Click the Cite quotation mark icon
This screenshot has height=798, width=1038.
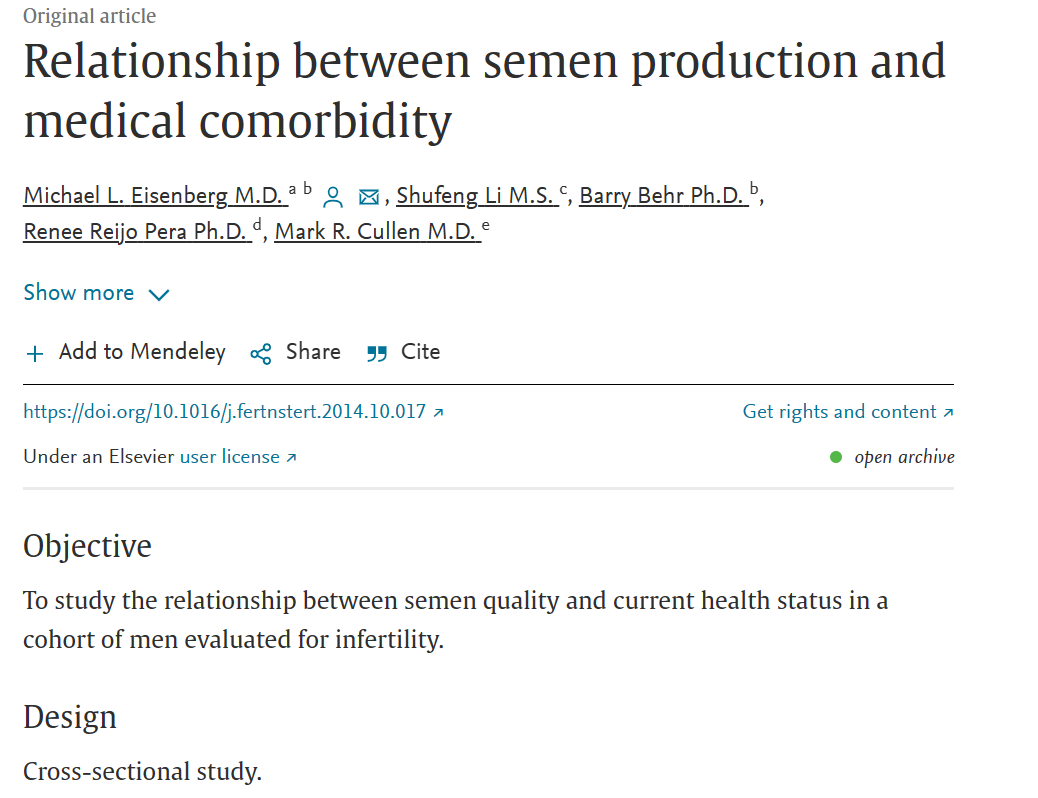click(377, 354)
